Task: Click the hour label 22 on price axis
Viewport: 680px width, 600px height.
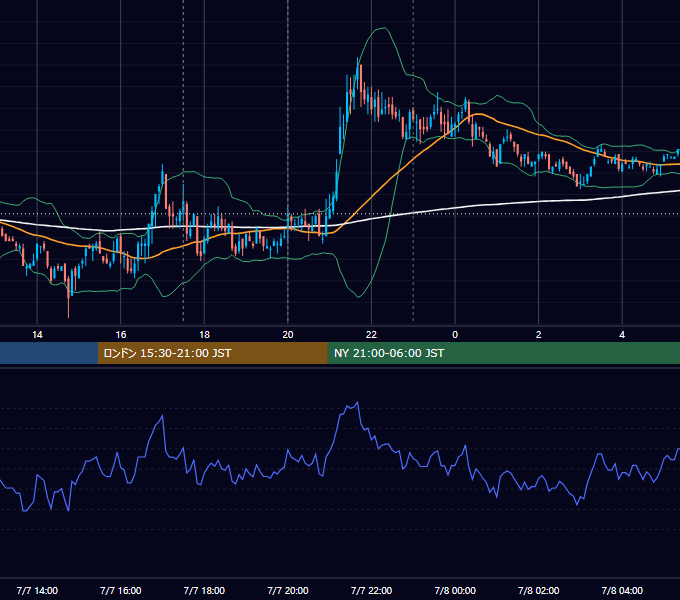Action: pos(371,335)
